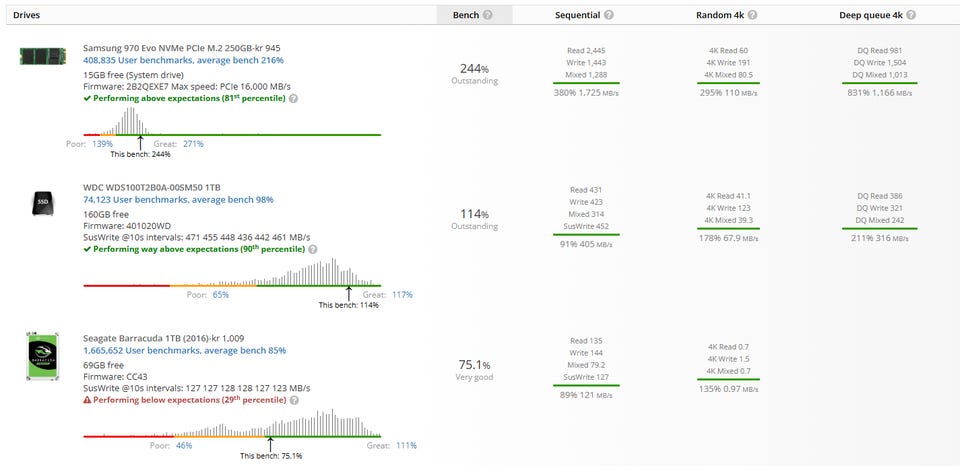Click 'This bench: 114%' marker label
The image size is (960, 470).
[x=348, y=305]
